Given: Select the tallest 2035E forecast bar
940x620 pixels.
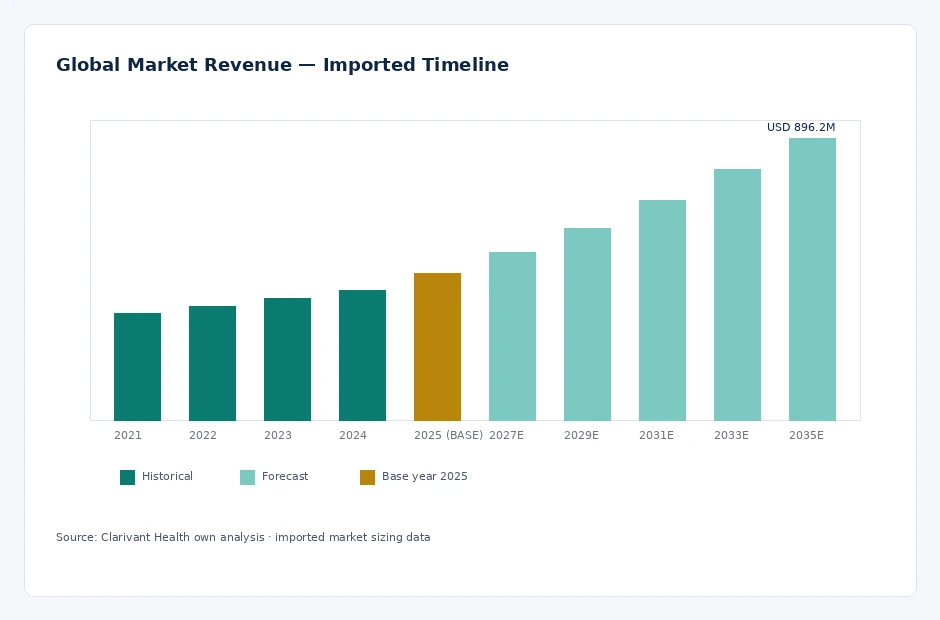Looking at the screenshot, I should [x=812, y=279].
